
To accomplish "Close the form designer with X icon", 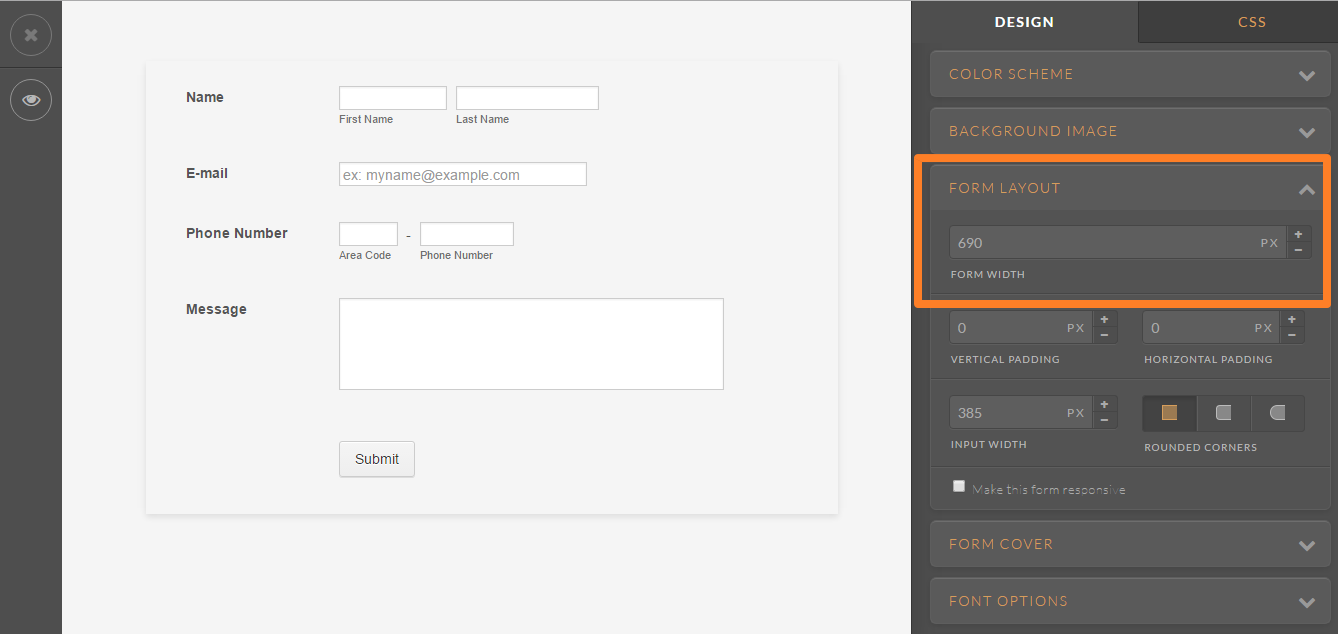I will pos(31,35).
